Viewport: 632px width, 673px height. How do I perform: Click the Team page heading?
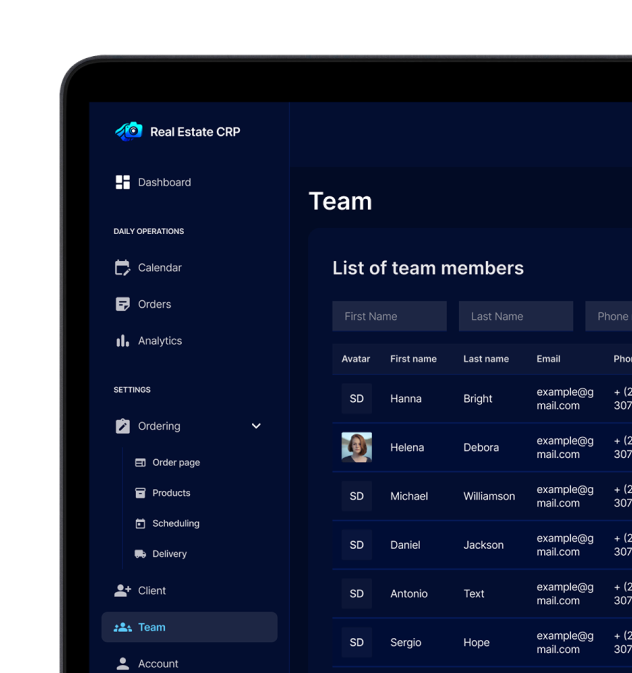tap(340, 201)
